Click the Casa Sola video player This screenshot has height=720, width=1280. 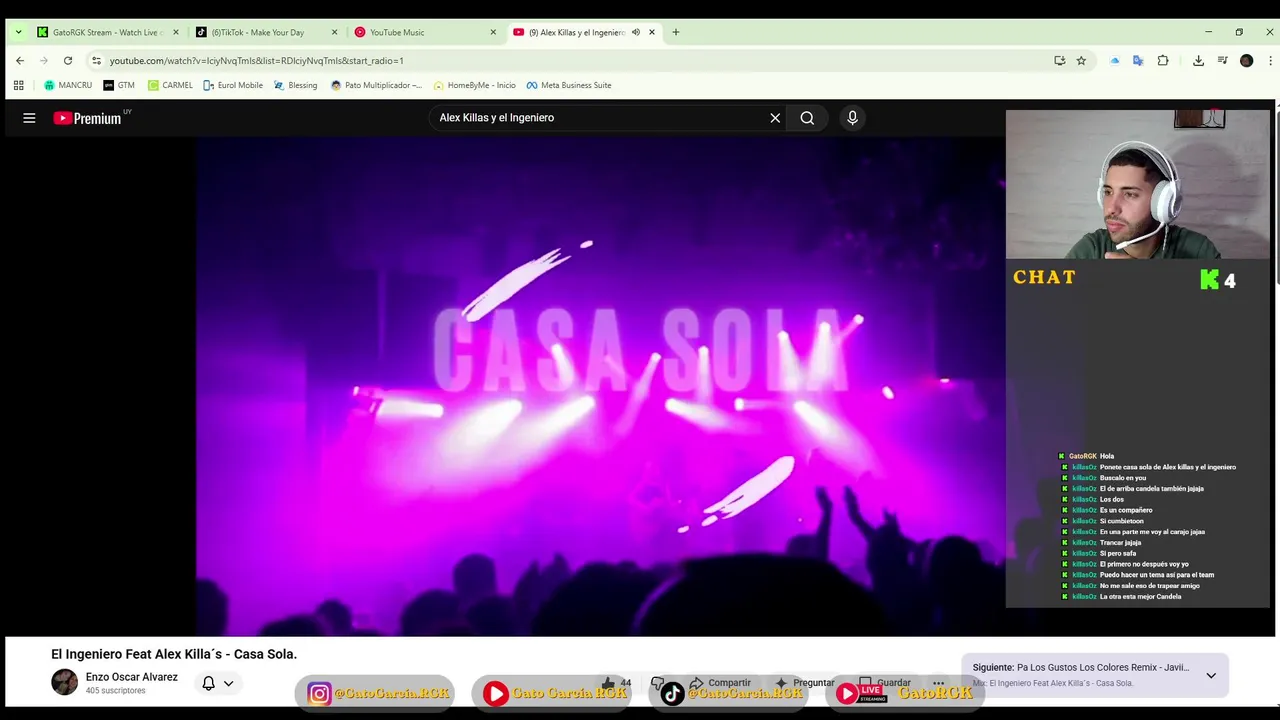coord(600,385)
